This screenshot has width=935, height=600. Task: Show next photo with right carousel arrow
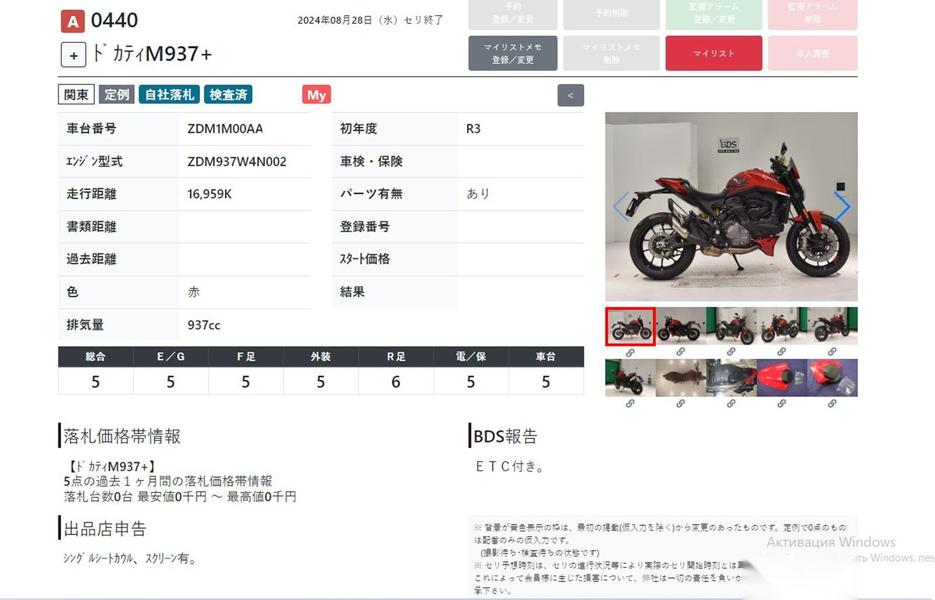[x=842, y=206]
